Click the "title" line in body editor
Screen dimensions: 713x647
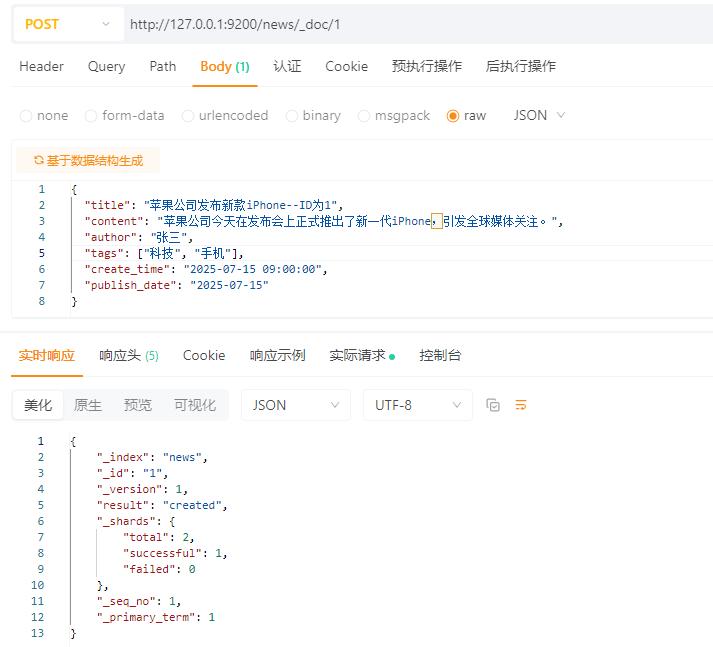pyautogui.click(x=214, y=205)
